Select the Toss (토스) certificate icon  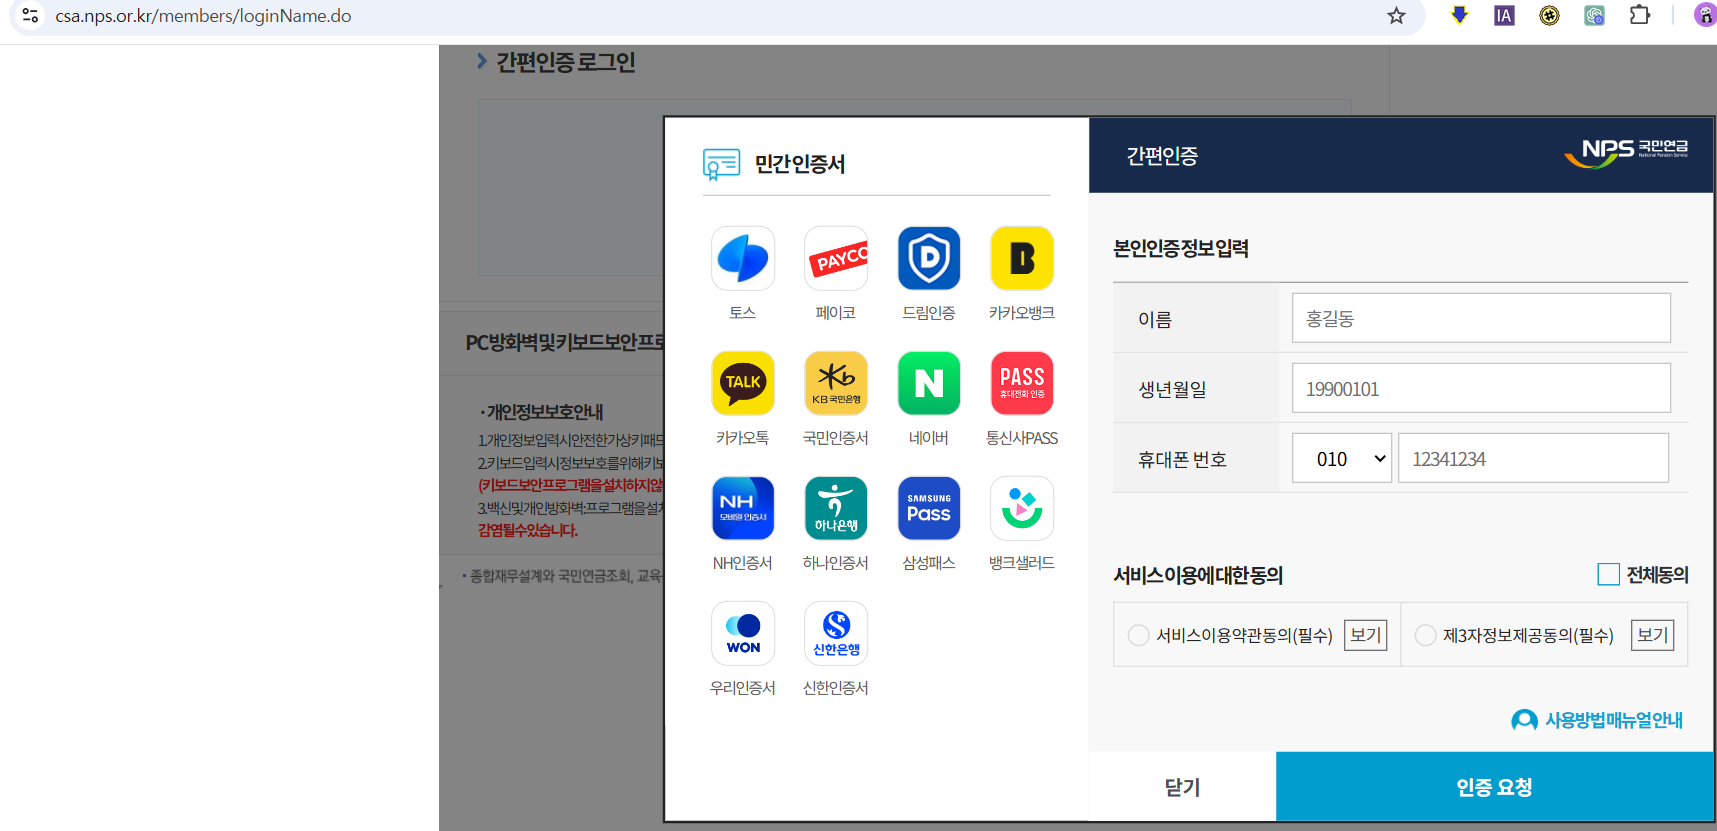click(x=743, y=258)
